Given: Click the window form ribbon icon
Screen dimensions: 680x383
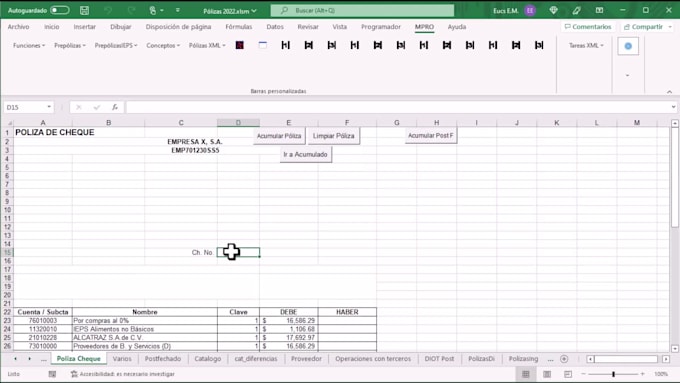Looking at the screenshot, I should pyautogui.click(x=262, y=45).
